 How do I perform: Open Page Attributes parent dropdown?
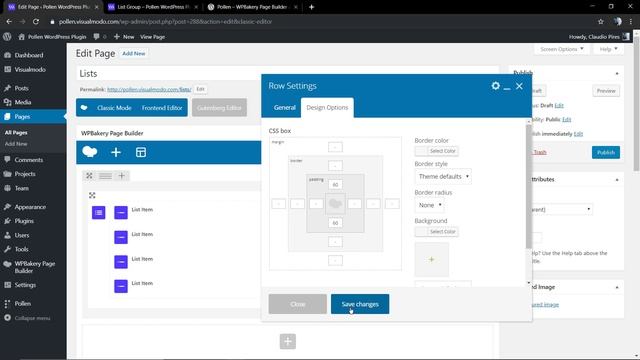click(x=561, y=209)
